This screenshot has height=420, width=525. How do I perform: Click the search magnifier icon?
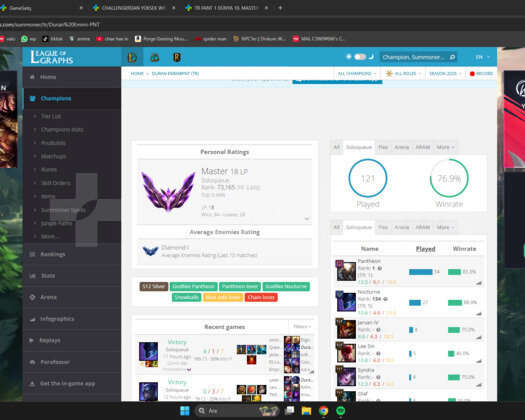point(452,57)
